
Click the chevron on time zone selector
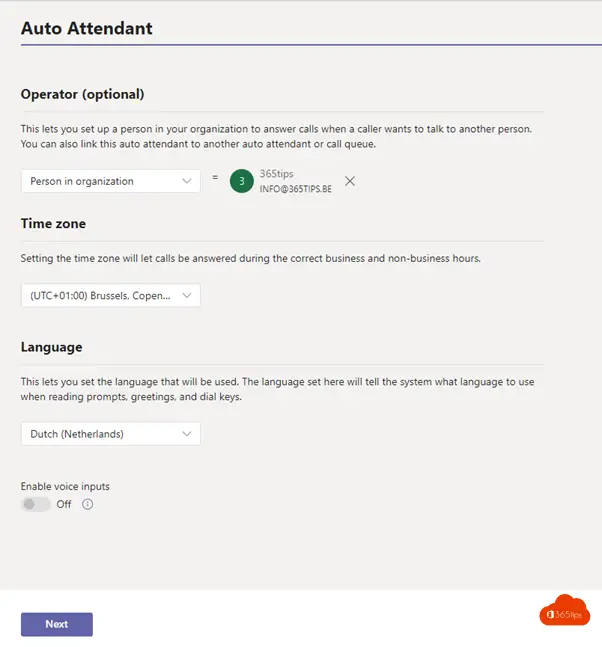[x=187, y=295]
